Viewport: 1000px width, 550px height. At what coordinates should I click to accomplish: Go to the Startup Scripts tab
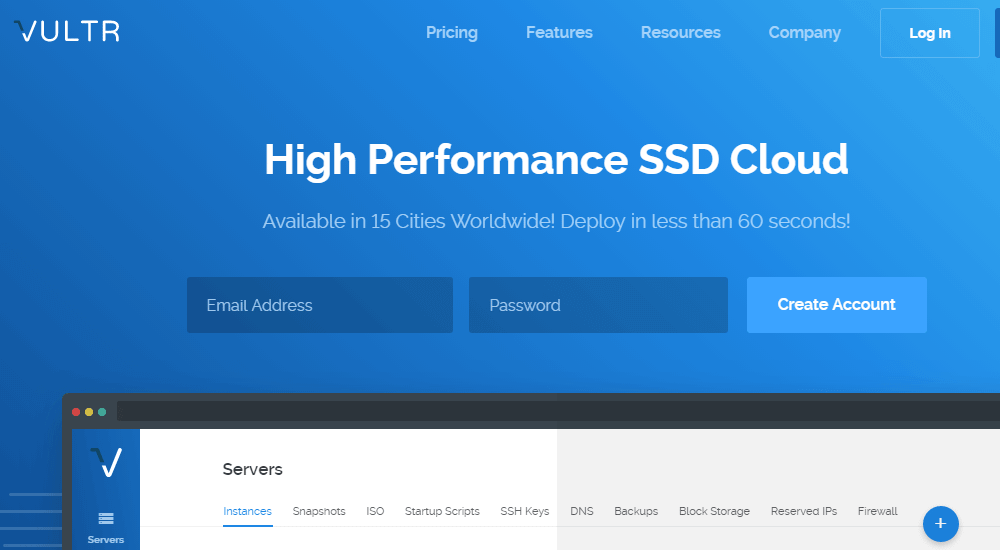click(x=442, y=511)
